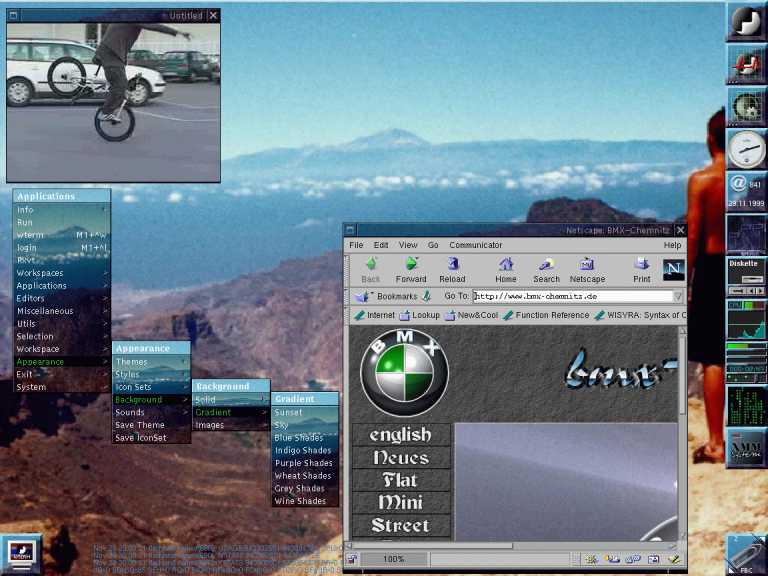Go back in Netscape

click(x=371, y=269)
